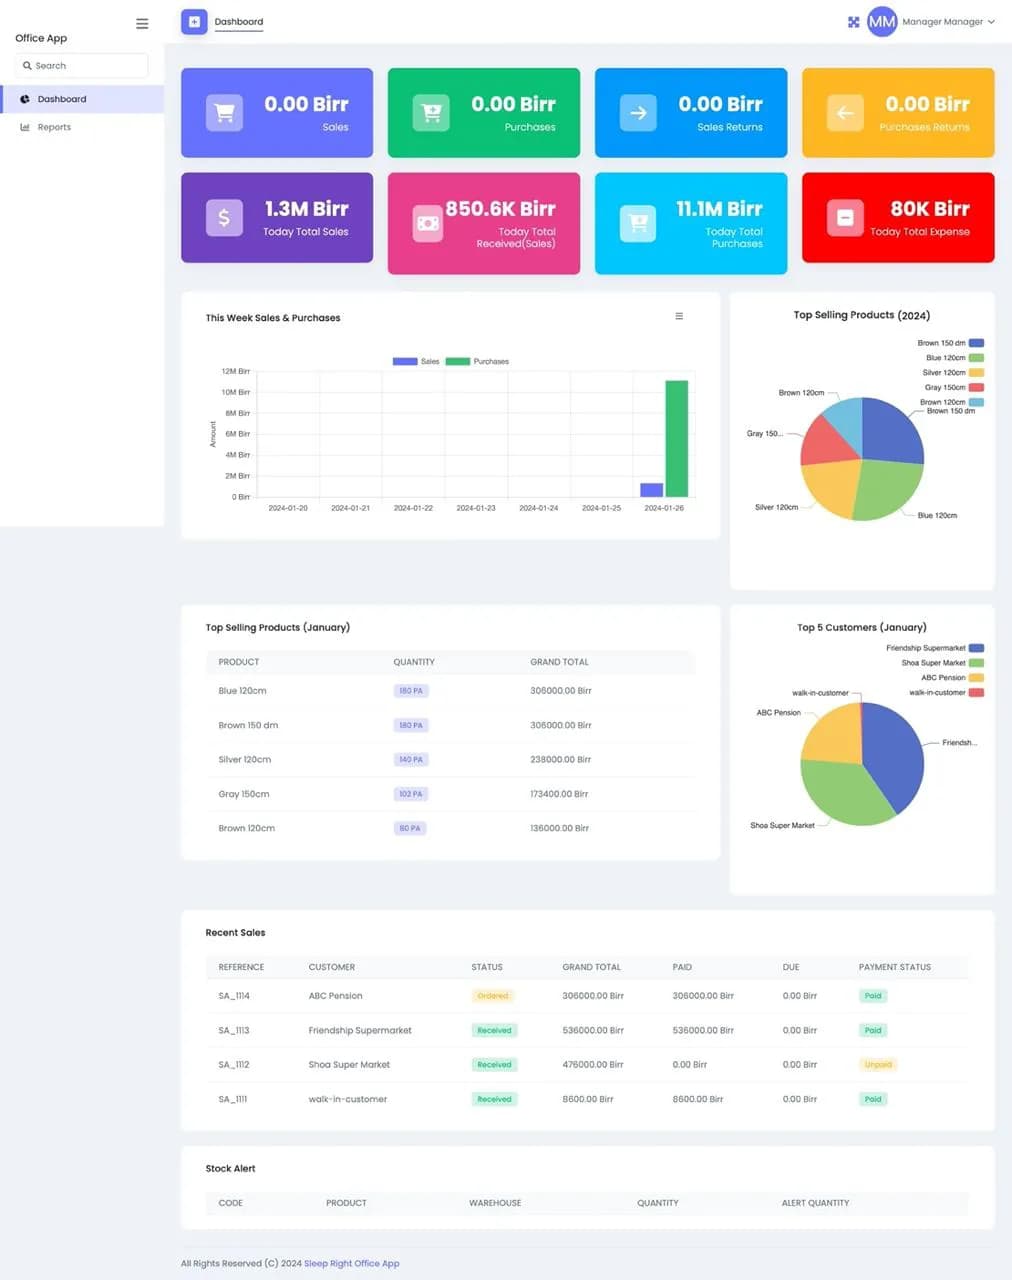Click the PAYMENT STATUS column header

click(x=895, y=967)
